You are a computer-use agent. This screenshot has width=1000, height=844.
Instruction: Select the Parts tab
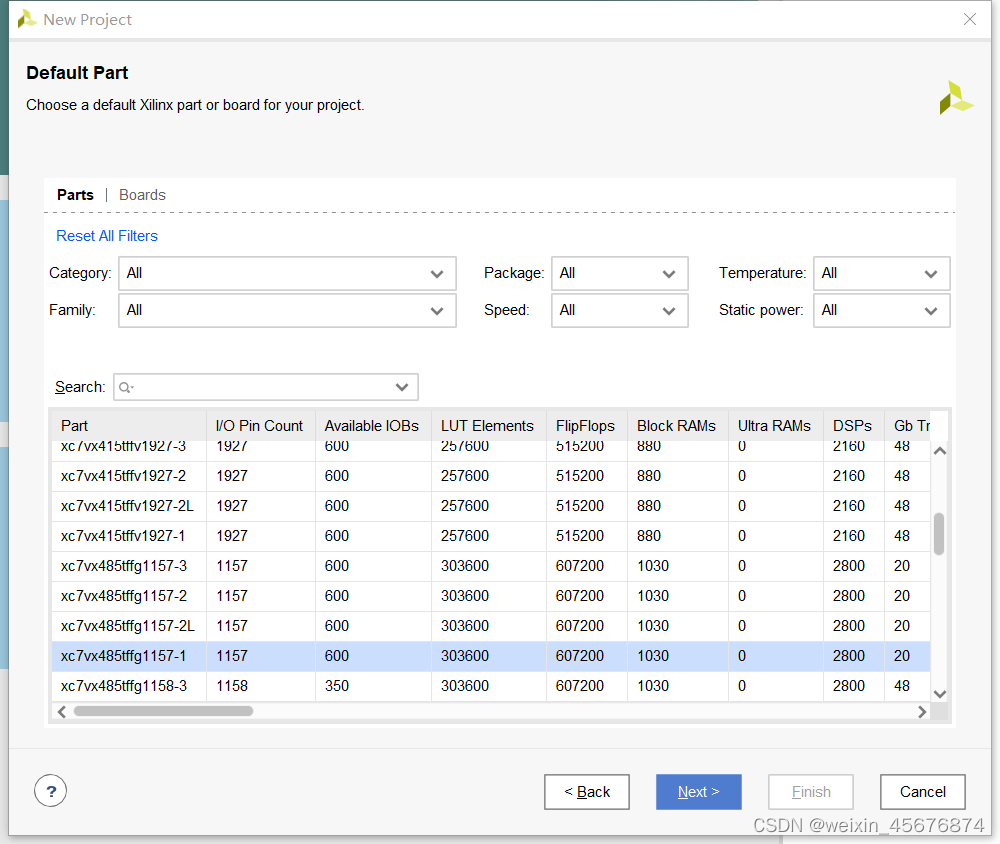coord(75,195)
